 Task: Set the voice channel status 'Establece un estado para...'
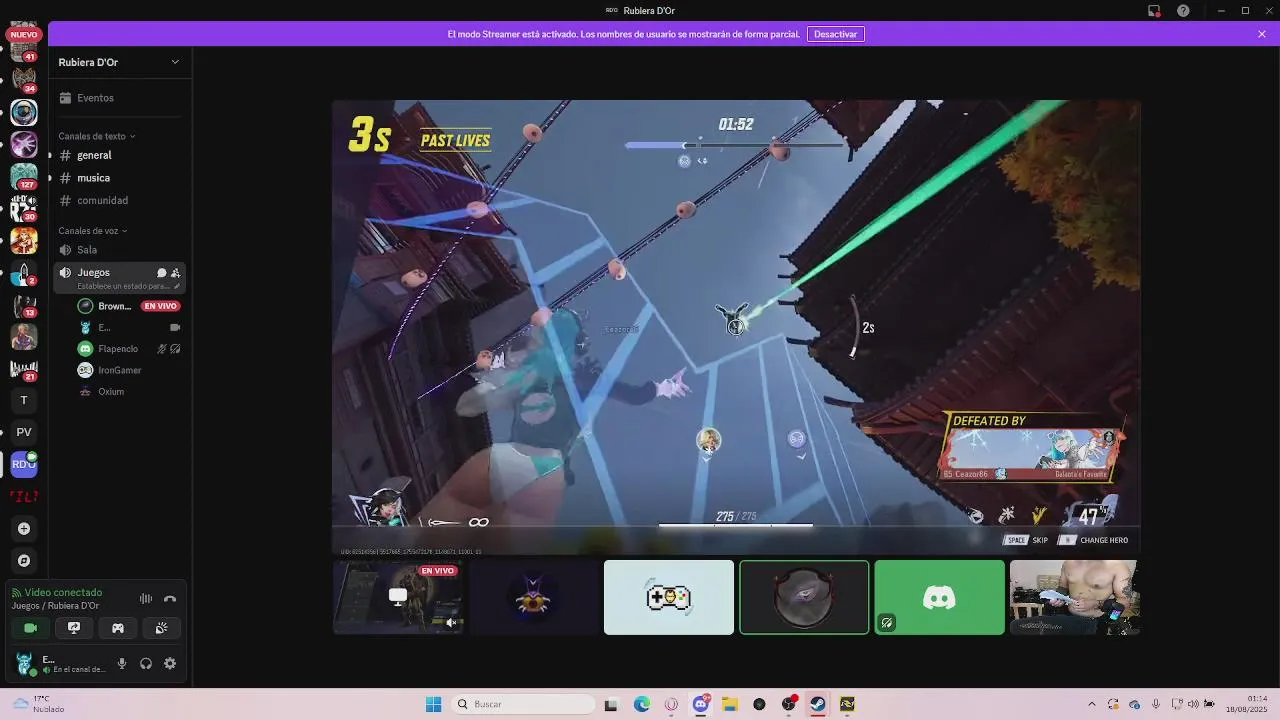(x=128, y=286)
